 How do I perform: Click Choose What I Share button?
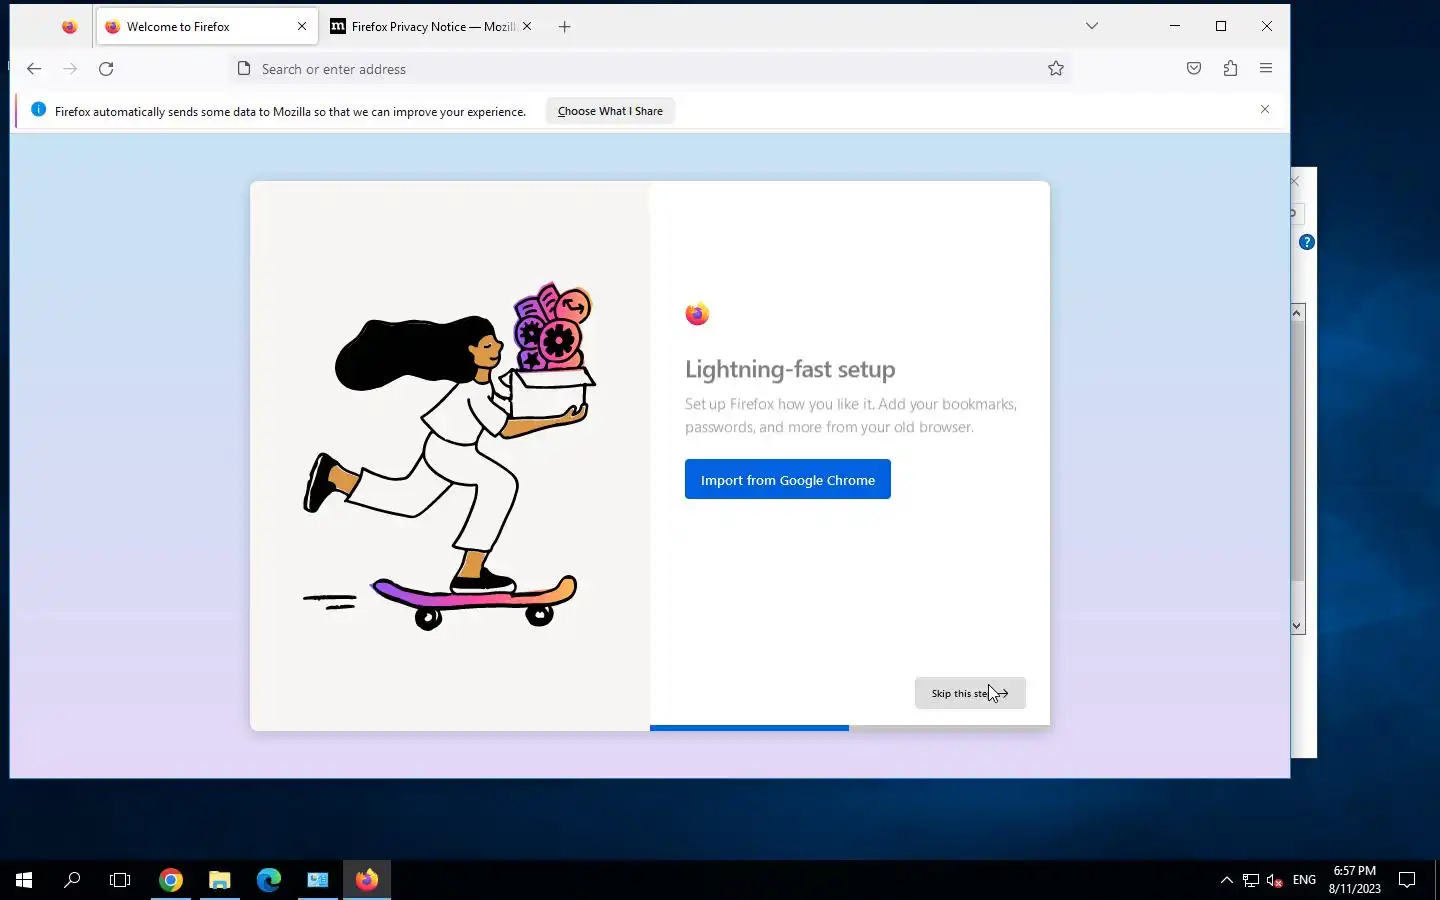(610, 111)
